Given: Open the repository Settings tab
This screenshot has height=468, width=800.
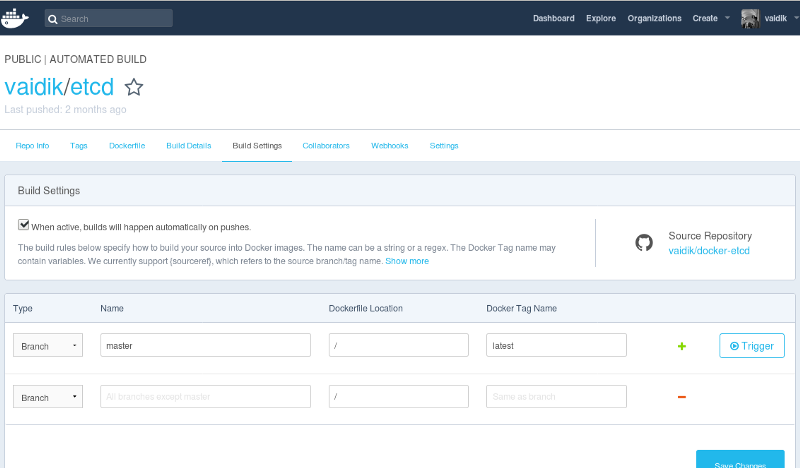Looking at the screenshot, I should [444, 146].
